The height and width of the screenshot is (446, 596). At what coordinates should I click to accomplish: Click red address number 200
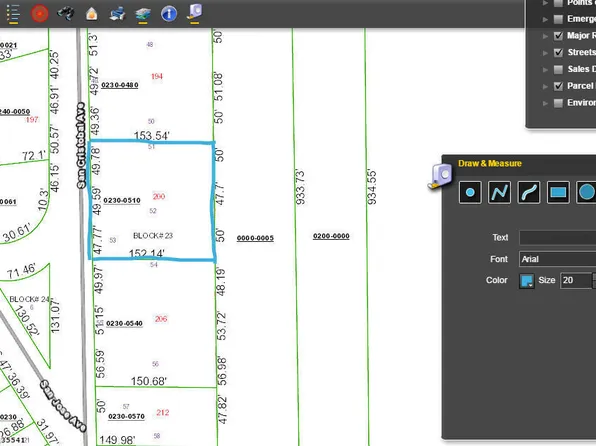pyautogui.click(x=159, y=197)
